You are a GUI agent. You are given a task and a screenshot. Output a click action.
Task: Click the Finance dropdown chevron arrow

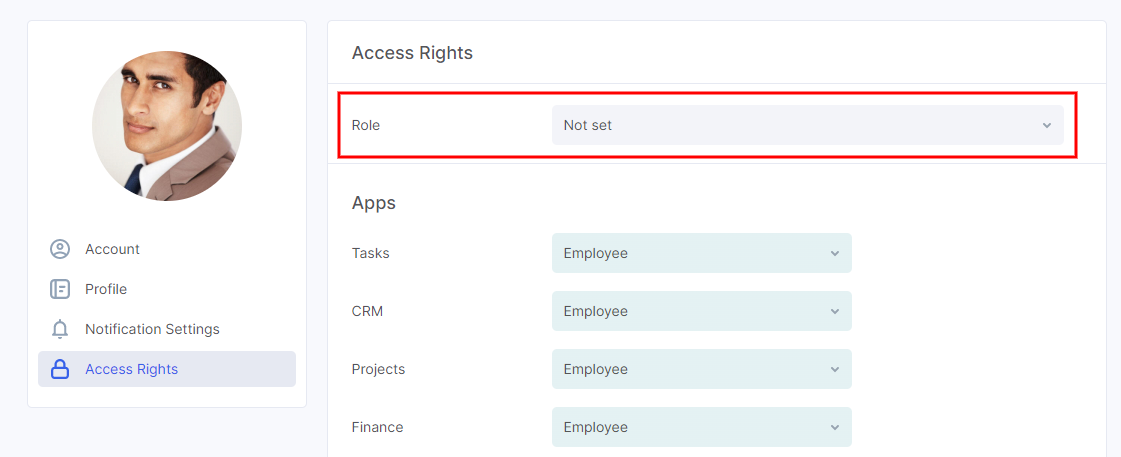tap(834, 427)
